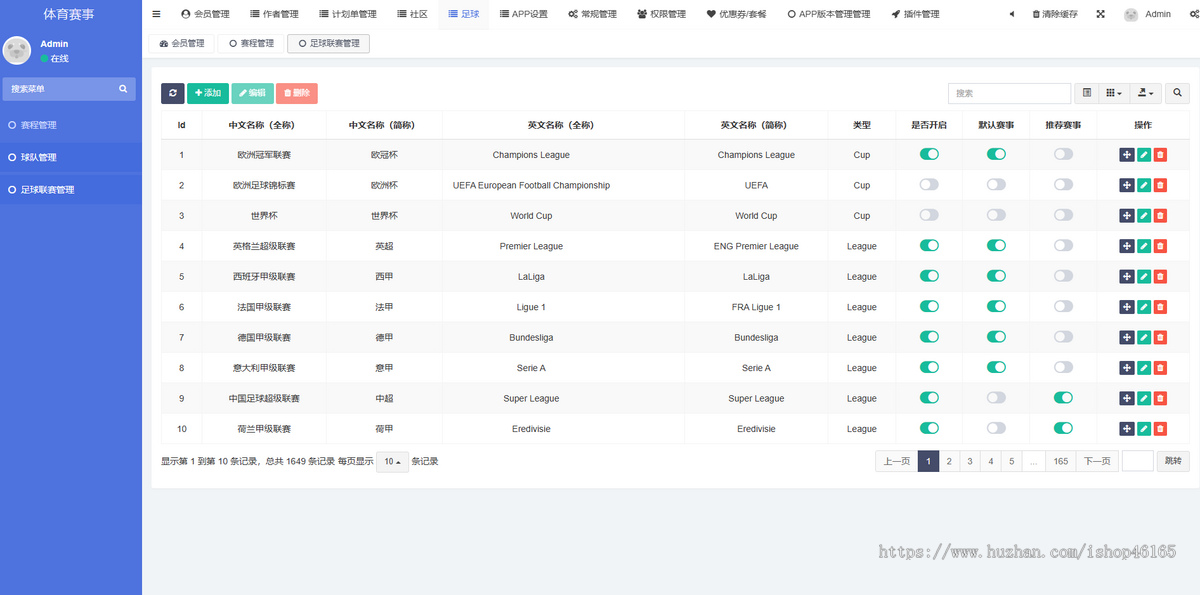Open the columns grid dropdown

[x=1114, y=93]
